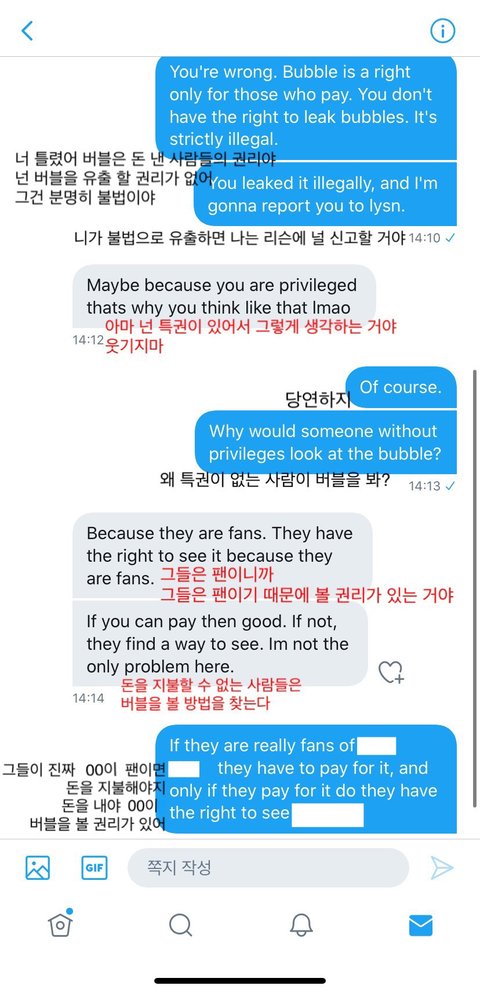Add reaction with heart plus icon
Viewport: 480px width, 993px height.
(x=390, y=672)
